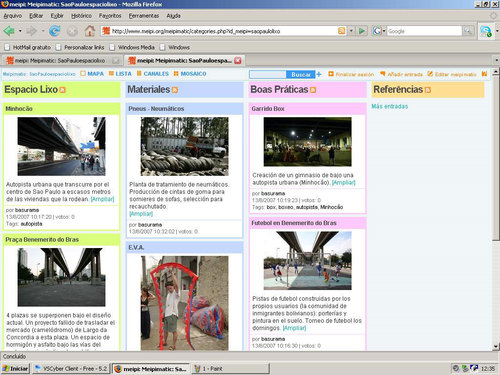
Task: Open the Garrido Box gym photo
Action: click(307, 141)
